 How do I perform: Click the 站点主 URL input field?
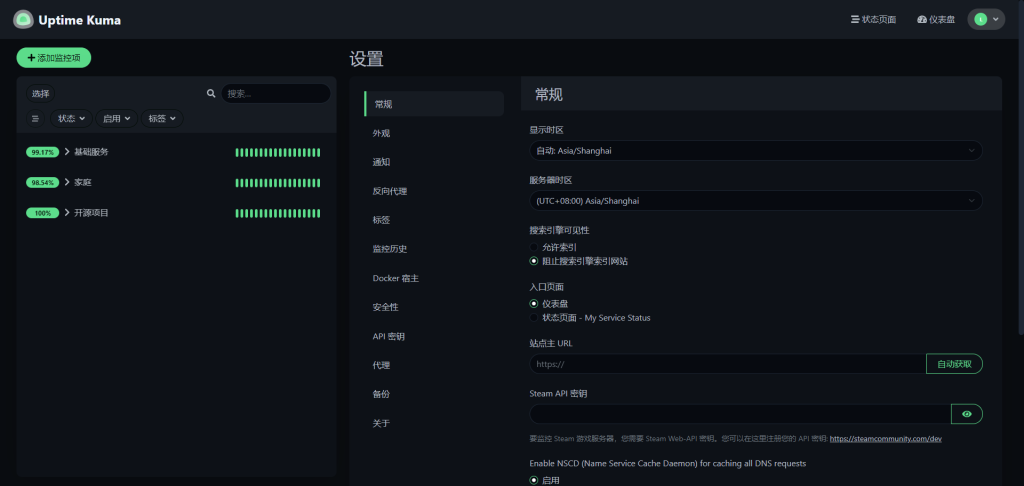(x=727, y=364)
